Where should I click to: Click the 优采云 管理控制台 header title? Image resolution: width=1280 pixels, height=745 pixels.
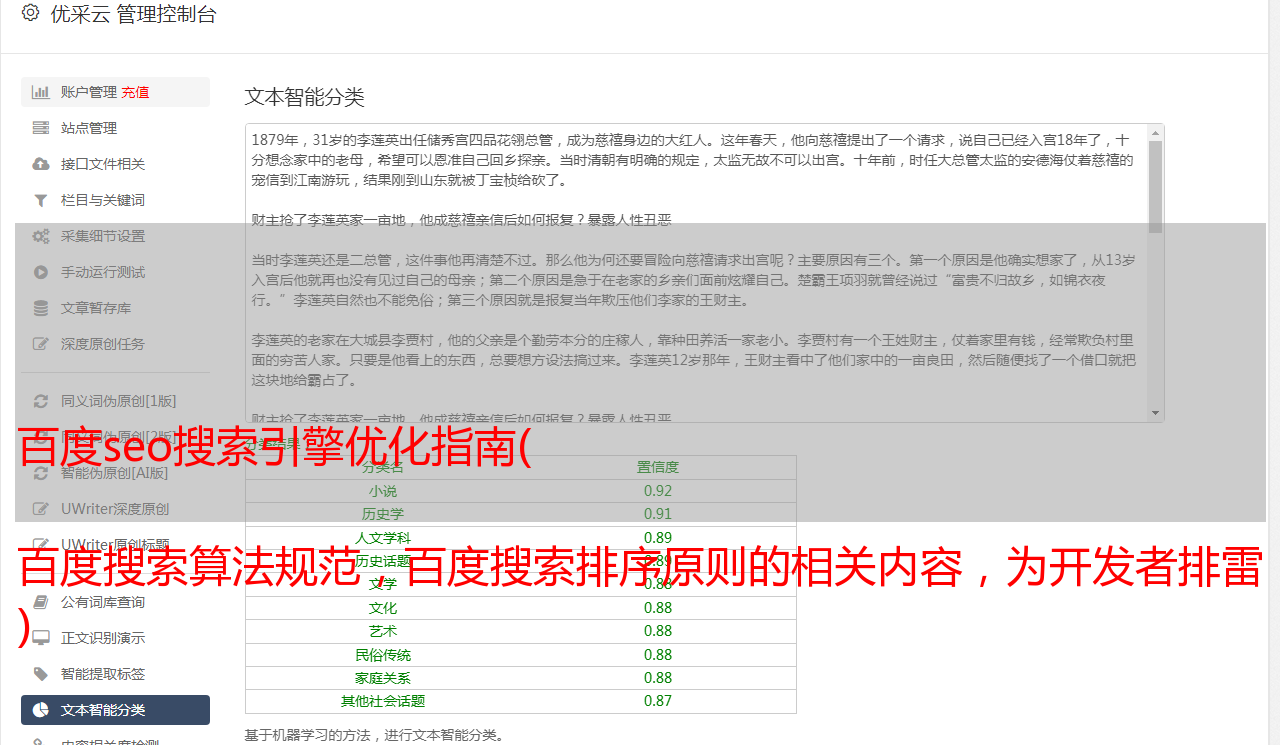133,14
